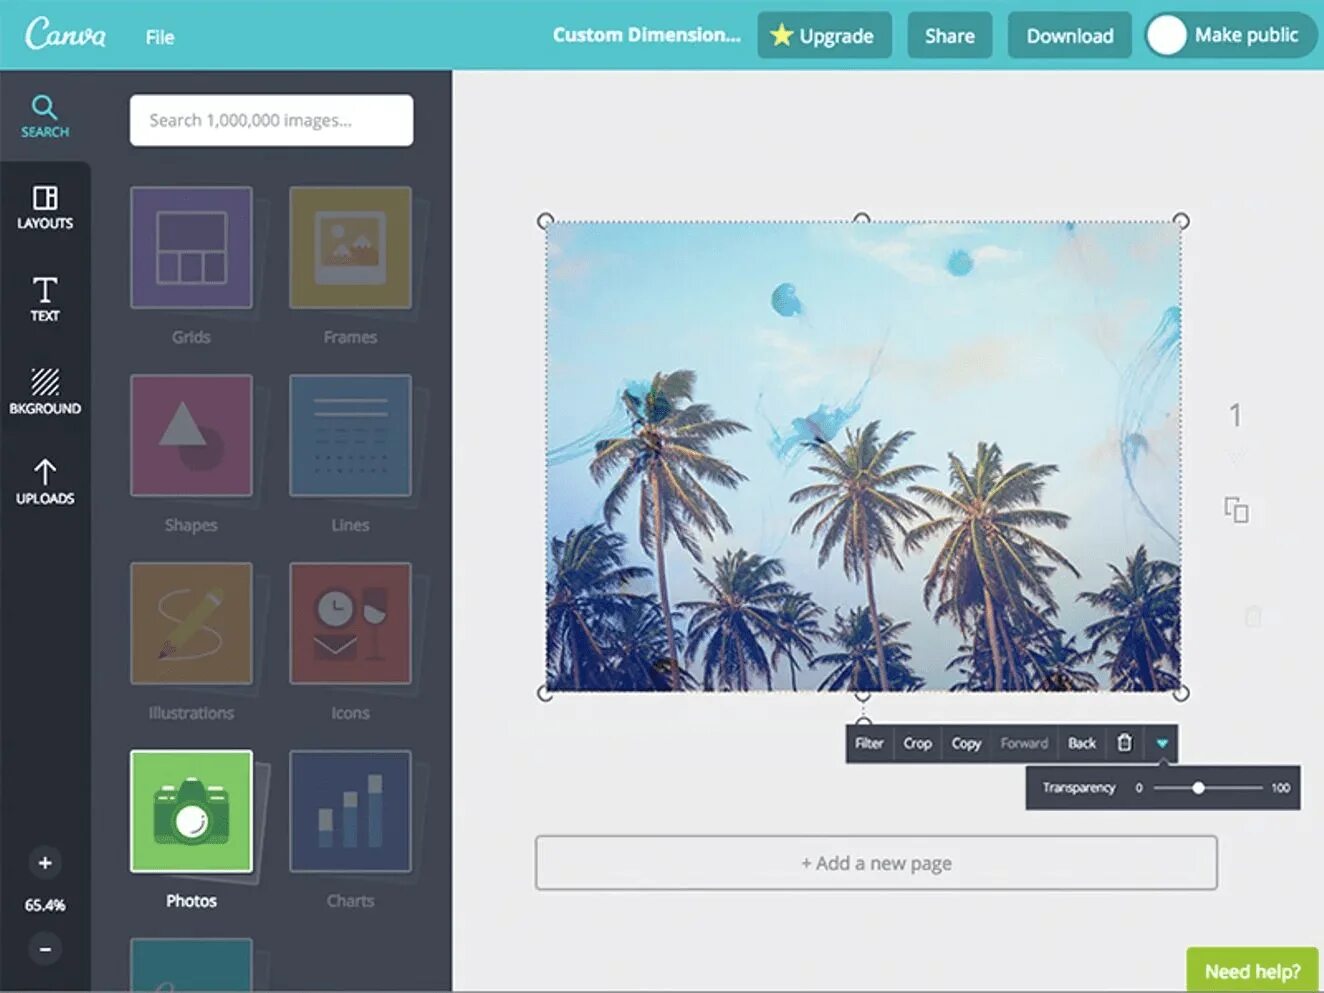Expand extra options via downward arrow in toolbar
The image size is (1324, 993).
click(x=1162, y=743)
